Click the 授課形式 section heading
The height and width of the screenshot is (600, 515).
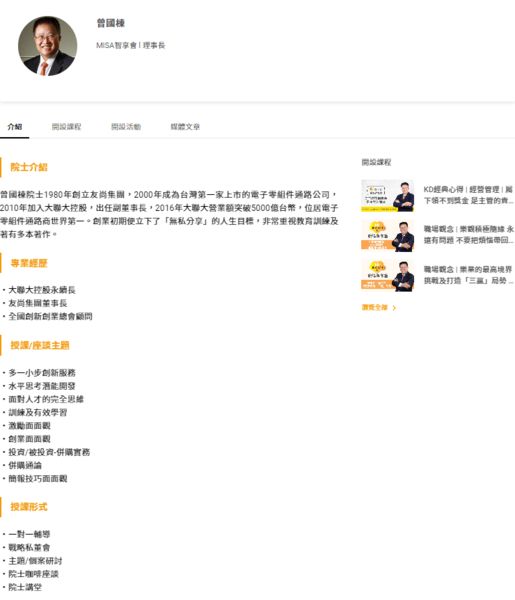(29, 507)
